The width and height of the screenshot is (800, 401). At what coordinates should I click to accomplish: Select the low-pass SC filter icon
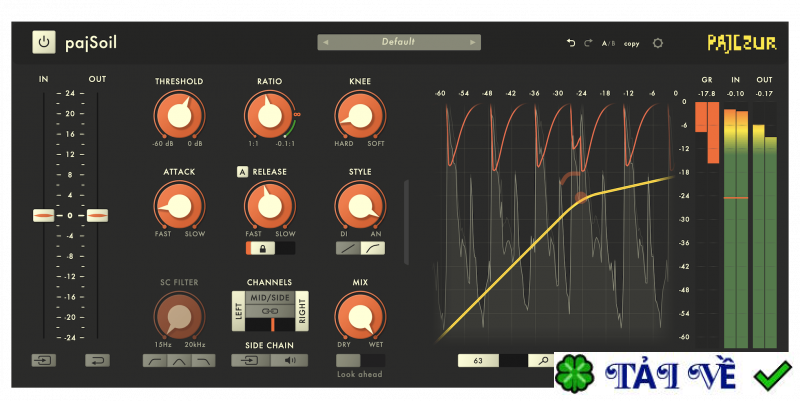click(203, 361)
